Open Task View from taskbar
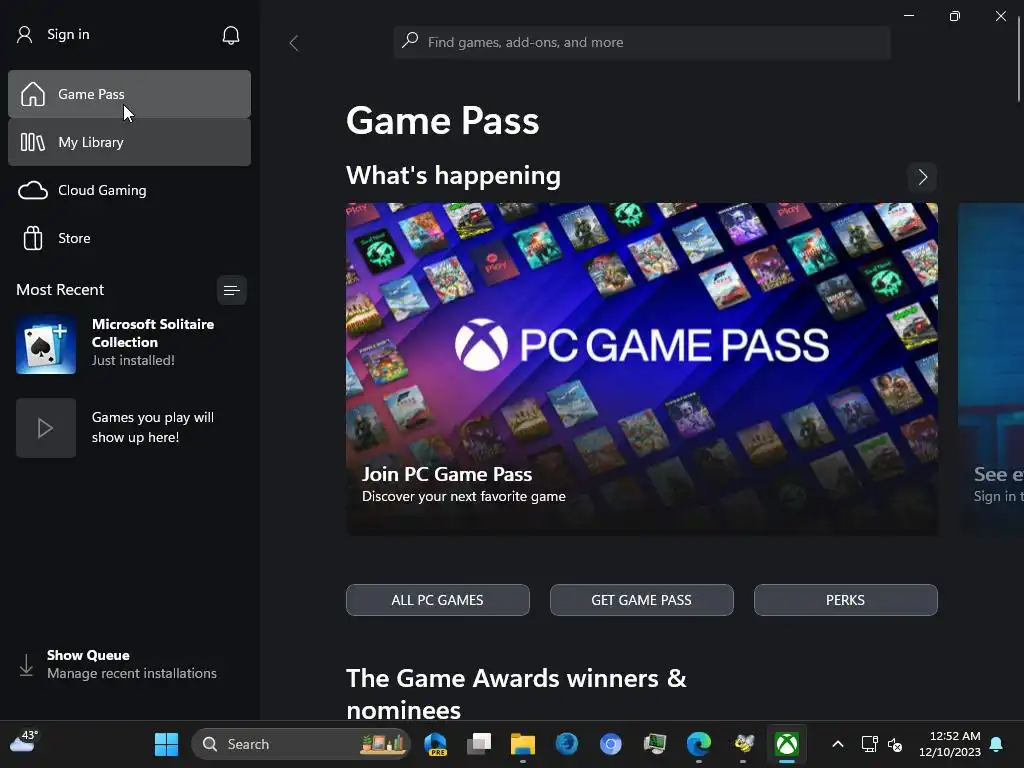The height and width of the screenshot is (768, 1024). (479, 744)
